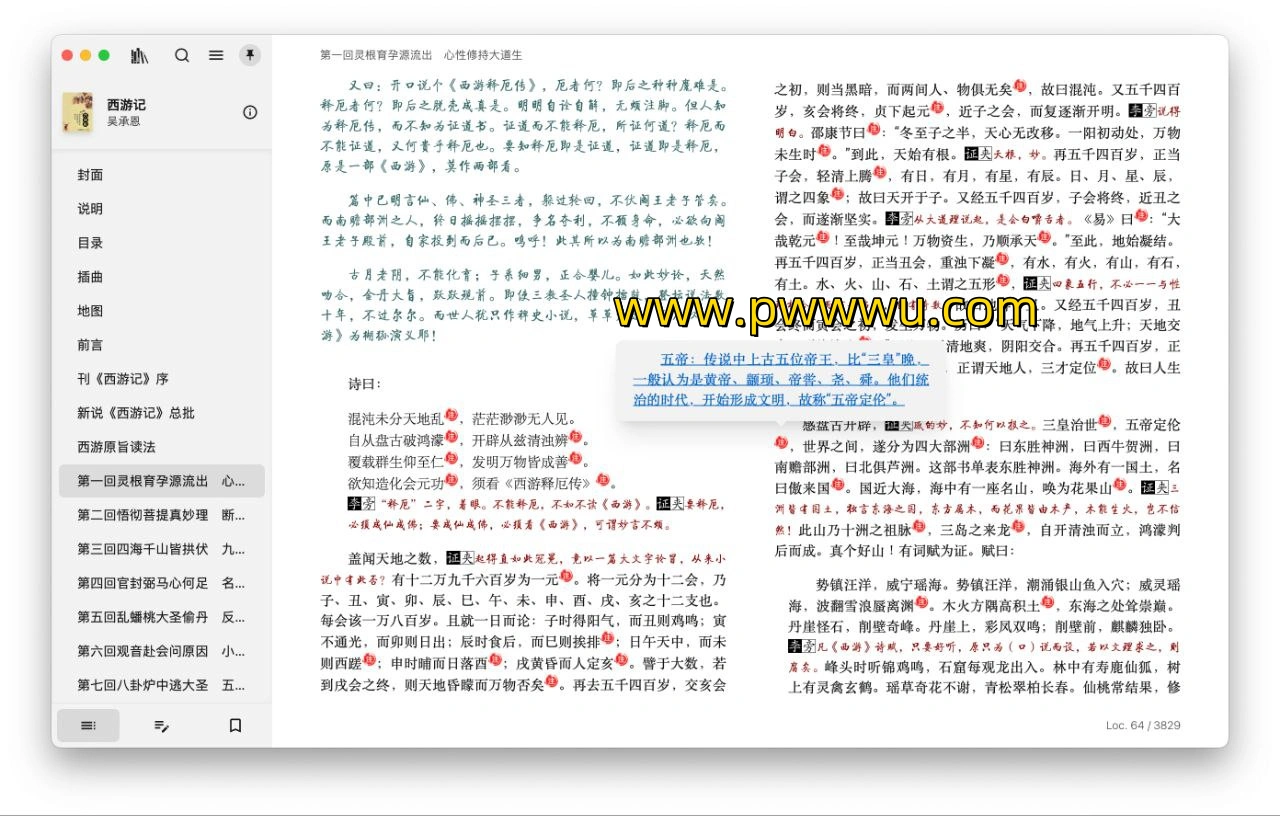This screenshot has height=816, width=1280.
Task: Go to 目录 in the contents list
Action: [x=162, y=243]
